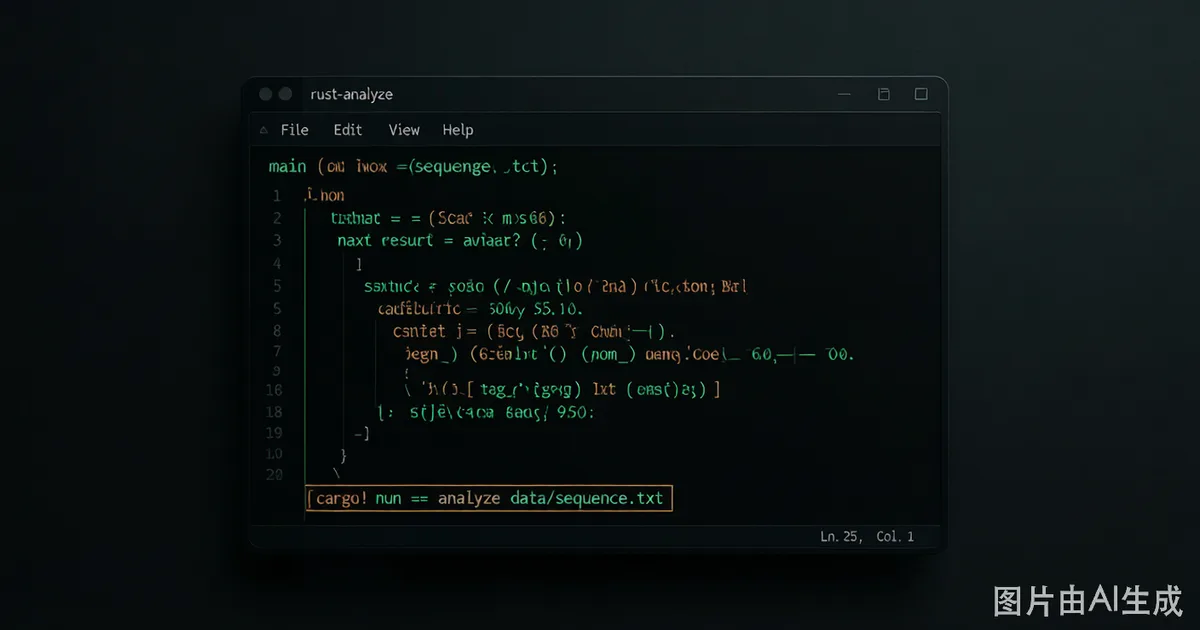This screenshot has width=1200, height=630.
Task: Click line number 2 in the gutter
Action: 276,218
